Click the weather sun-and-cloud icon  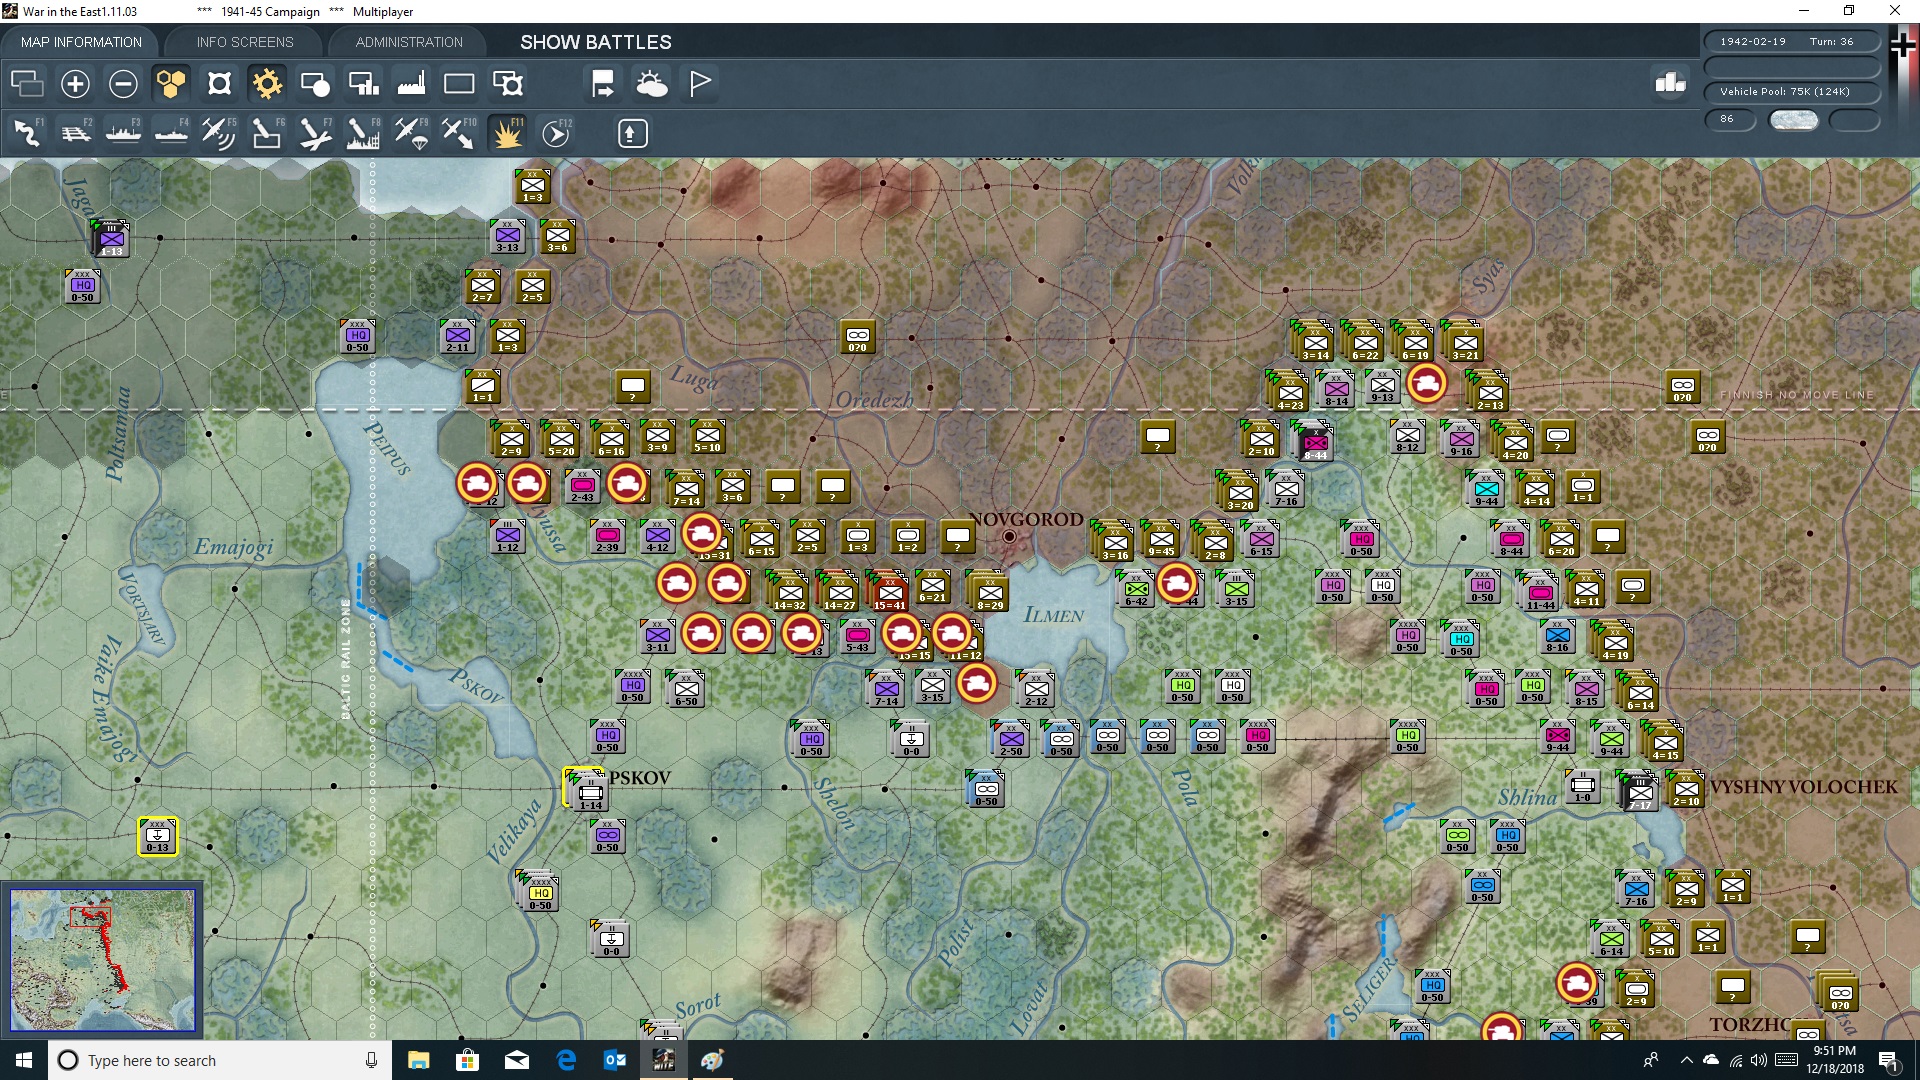coord(652,84)
